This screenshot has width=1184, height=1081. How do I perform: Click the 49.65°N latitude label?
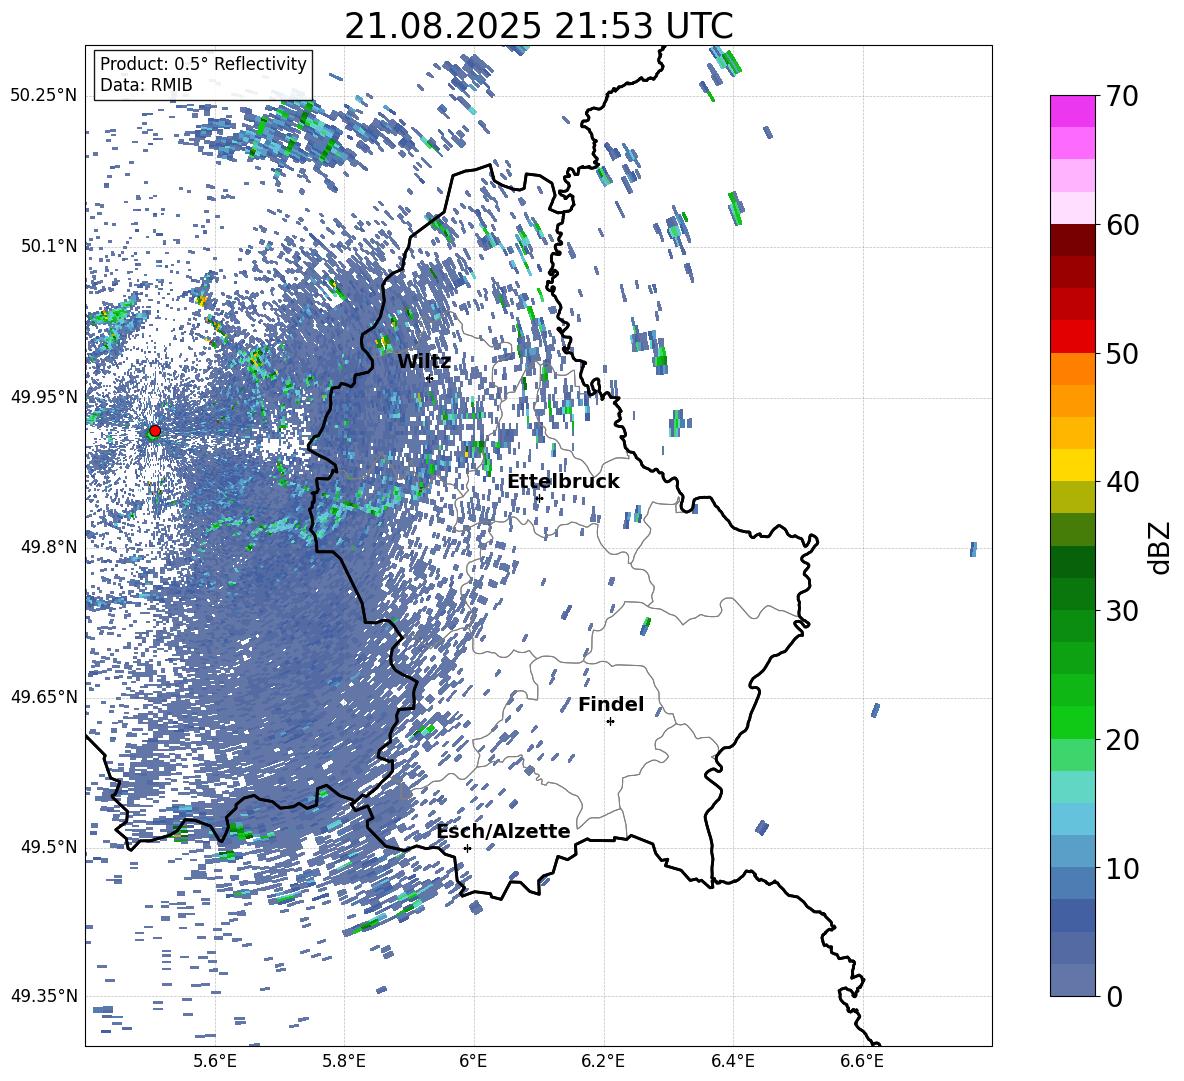click(x=44, y=696)
